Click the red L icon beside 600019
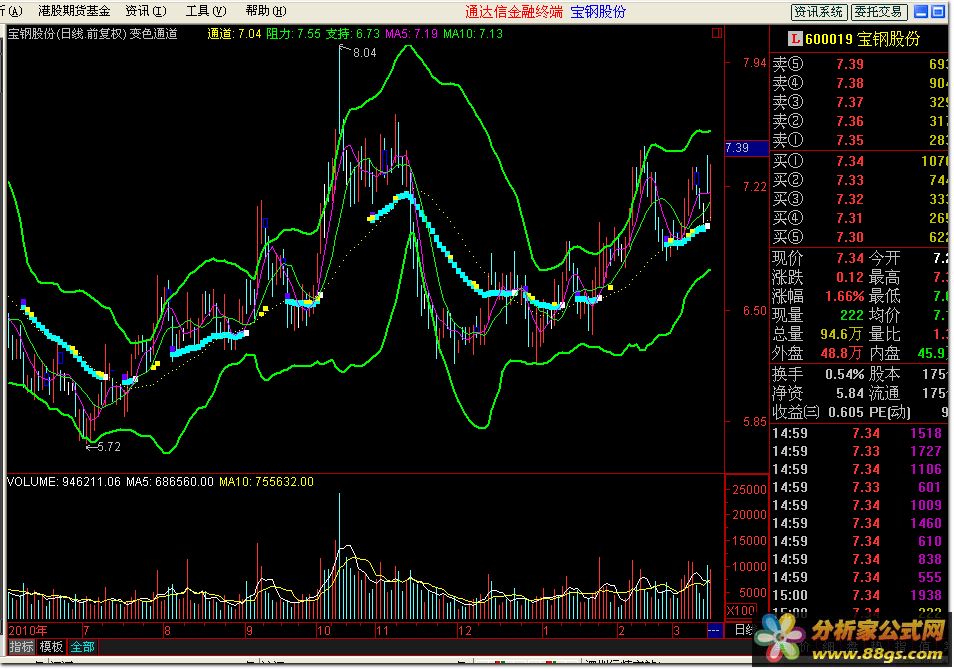This screenshot has width=954, height=669. pyautogui.click(x=795, y=39)
